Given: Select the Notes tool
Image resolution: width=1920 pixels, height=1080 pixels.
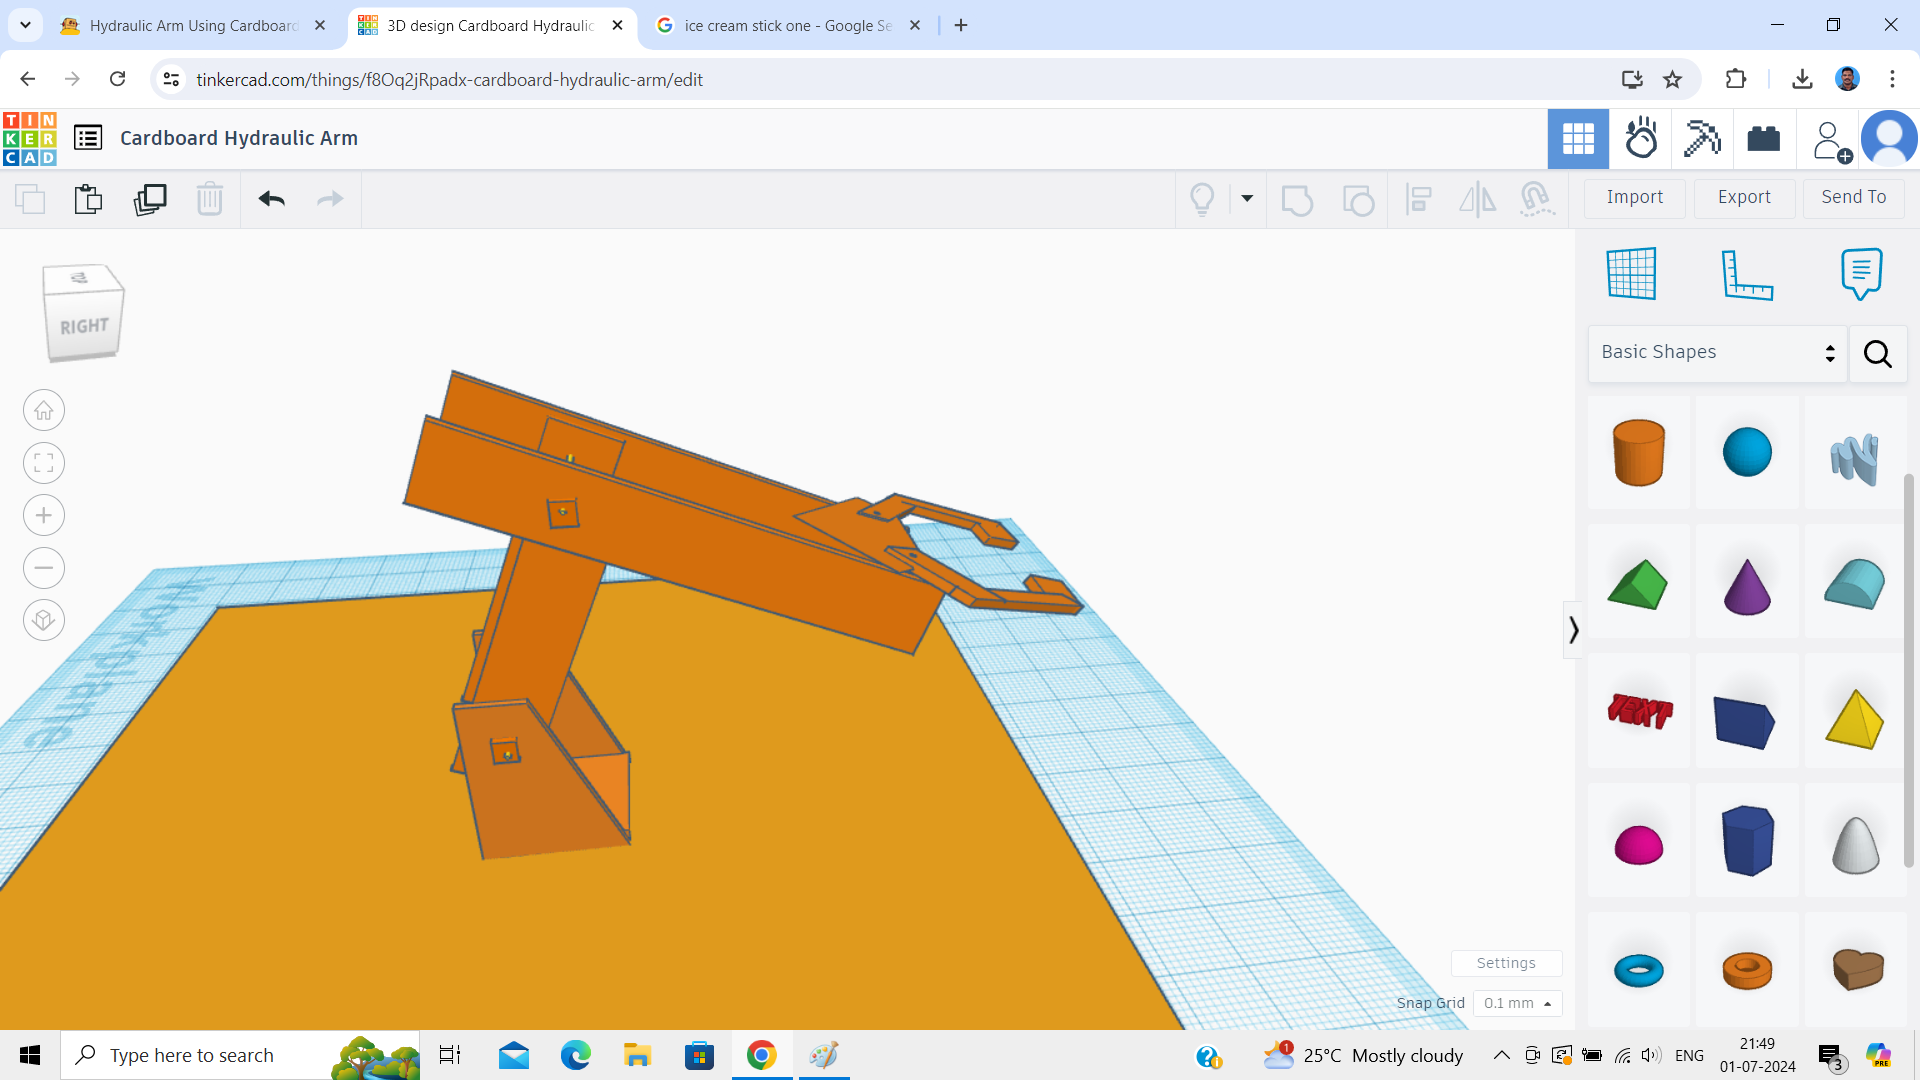Looking at the screenshot, I should (1861, 273).
